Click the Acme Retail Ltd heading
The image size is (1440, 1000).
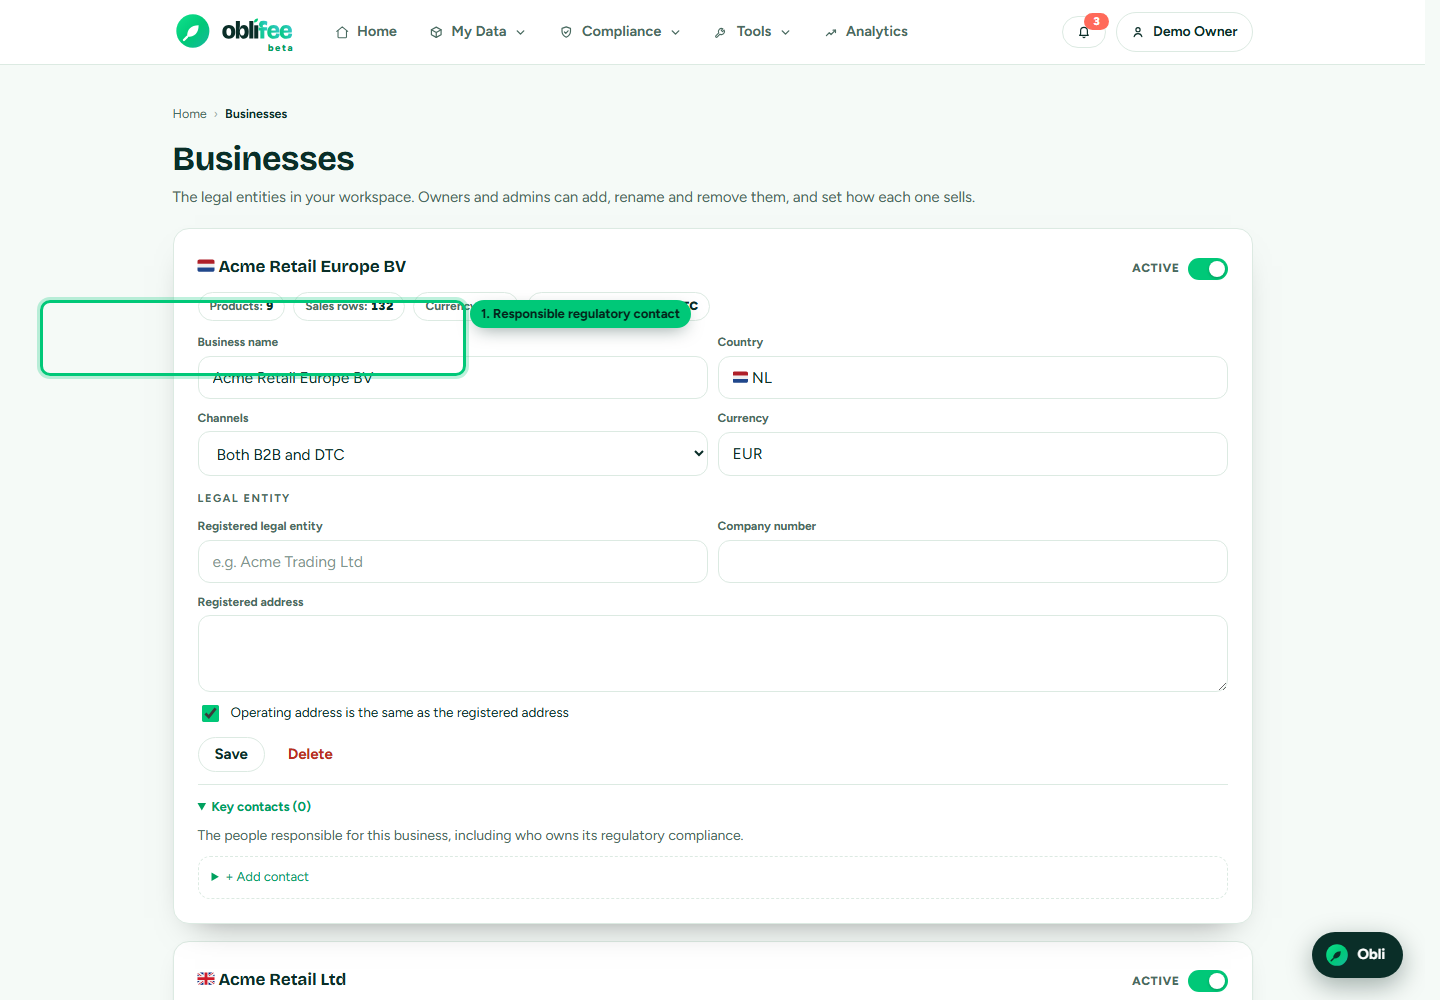282,979
